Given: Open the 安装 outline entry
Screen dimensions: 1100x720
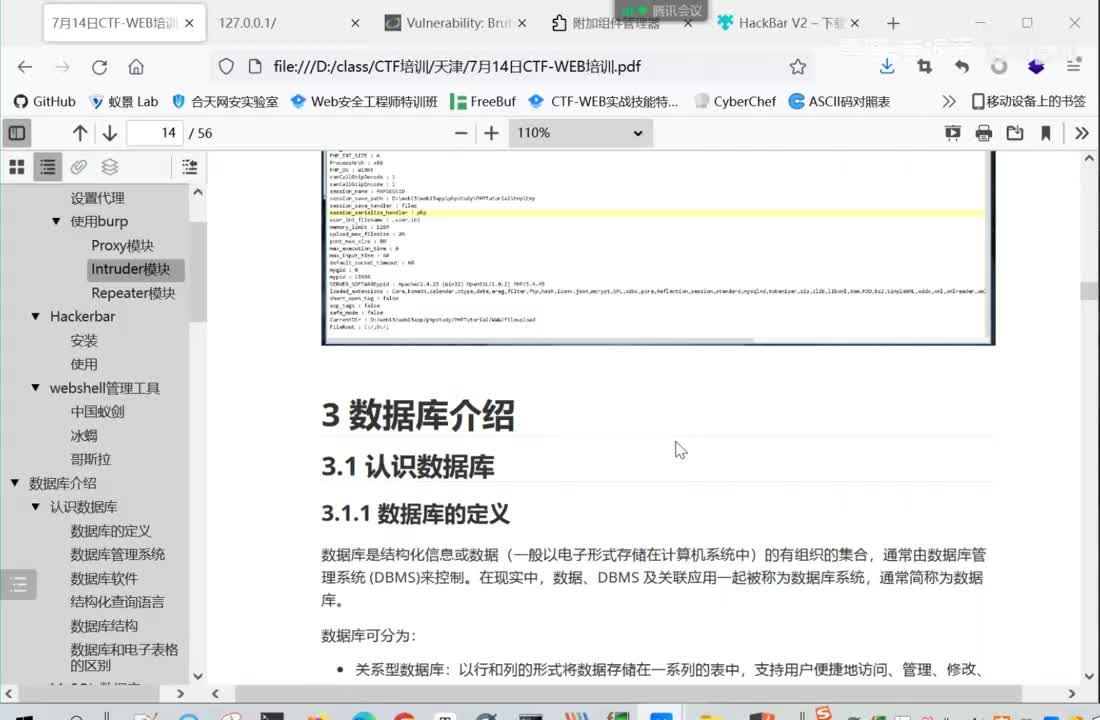Looking at the screenshot, I should 84,340.
